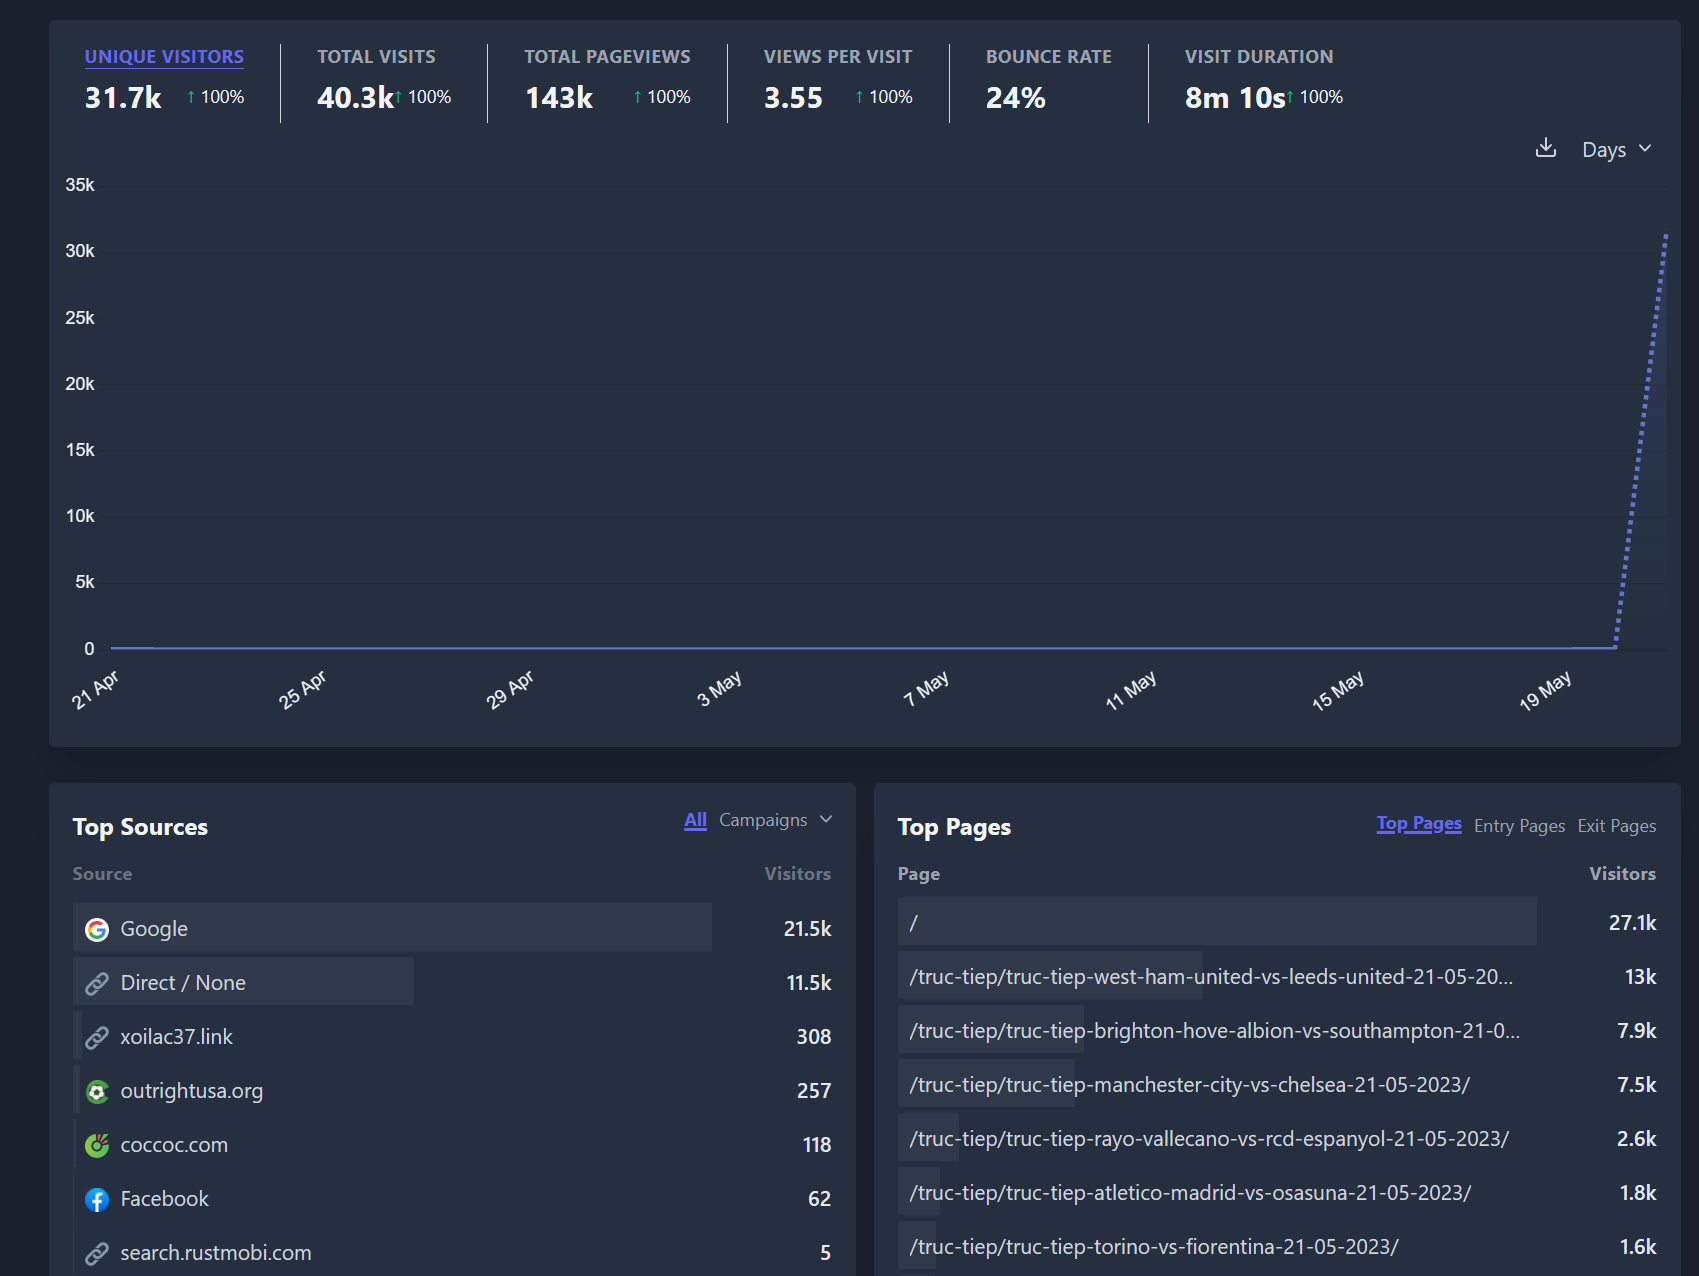
Task: Select the Bounce Rate metric
Action: [x=1048, y=57]
